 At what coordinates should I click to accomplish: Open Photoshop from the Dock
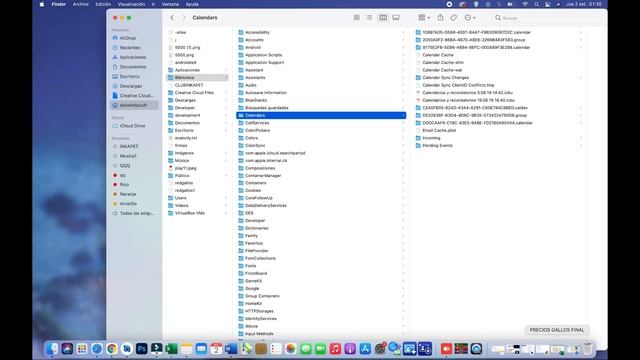[x=141, y=349]
